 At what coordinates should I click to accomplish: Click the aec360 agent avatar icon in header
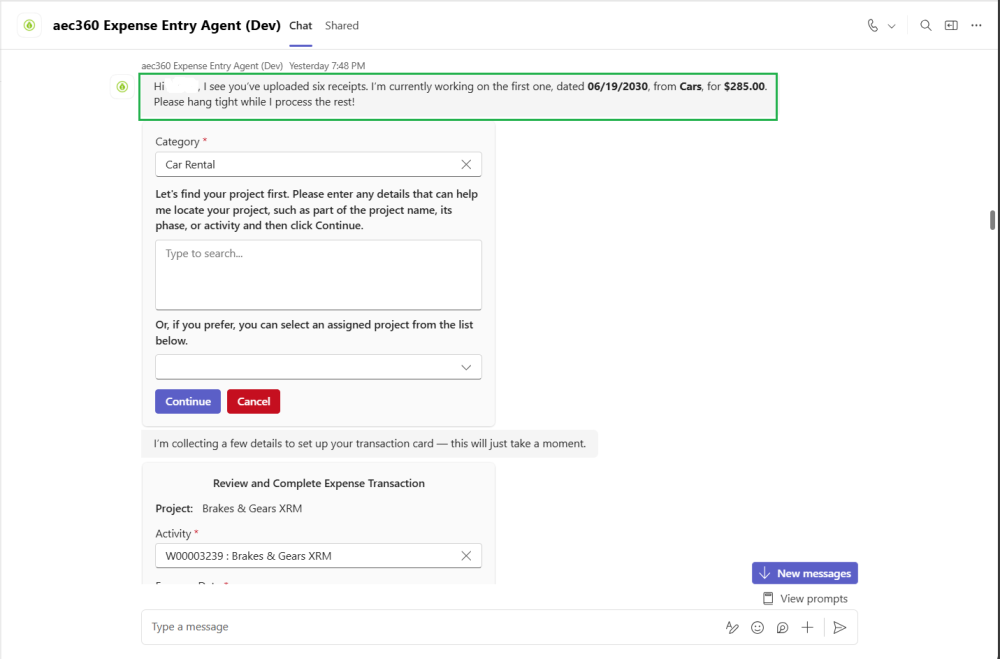pyautogui.click(x=29, y=26)
